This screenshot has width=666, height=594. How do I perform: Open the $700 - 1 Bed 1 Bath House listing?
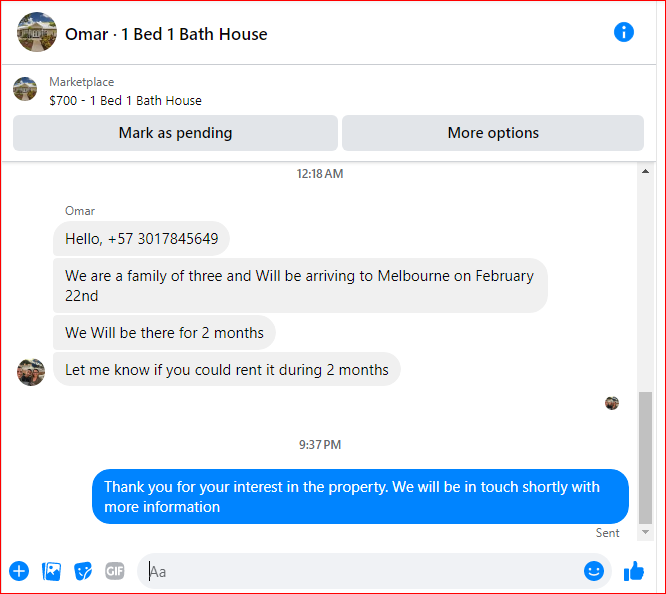click(125, 101)
